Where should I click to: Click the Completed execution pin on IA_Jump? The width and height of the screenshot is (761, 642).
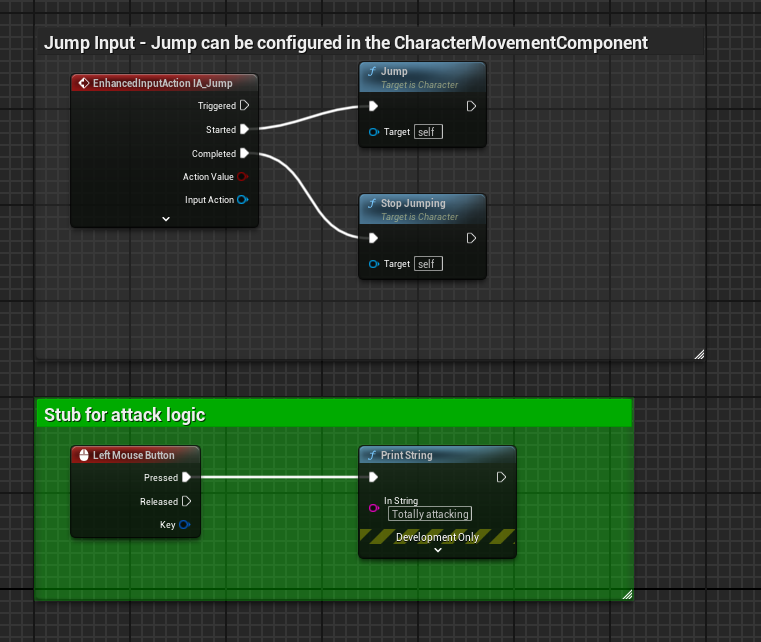(245, 153)
